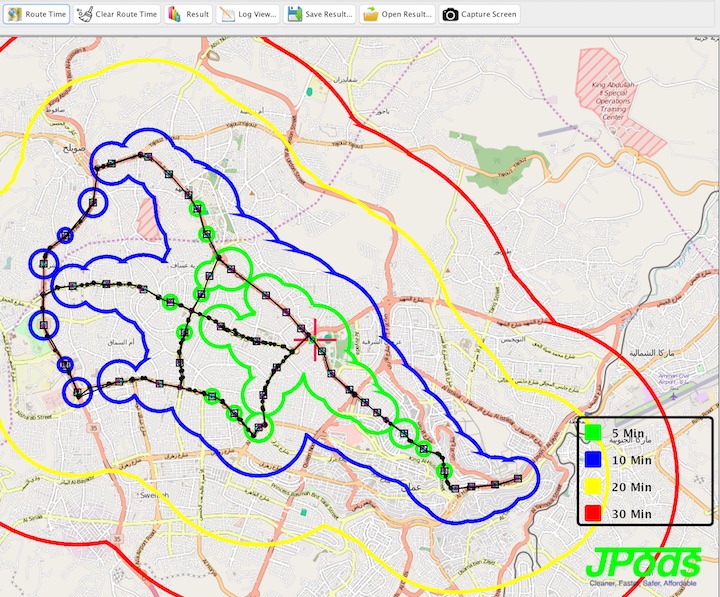Pick the yellow 20 Min legend swatch
Image resolution: width=720 pixels, height=597 pixels.
tap(593, 487)
